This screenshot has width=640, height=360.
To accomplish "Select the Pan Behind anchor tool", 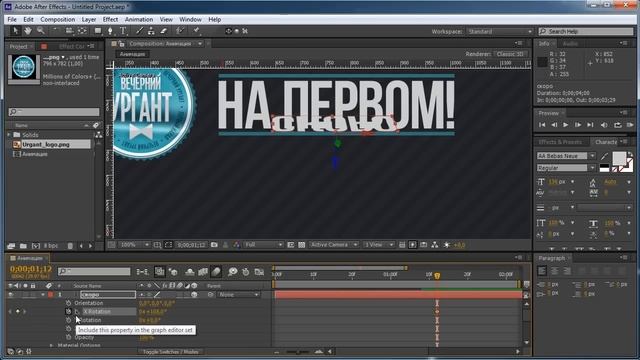I will (x=82, y=31).
